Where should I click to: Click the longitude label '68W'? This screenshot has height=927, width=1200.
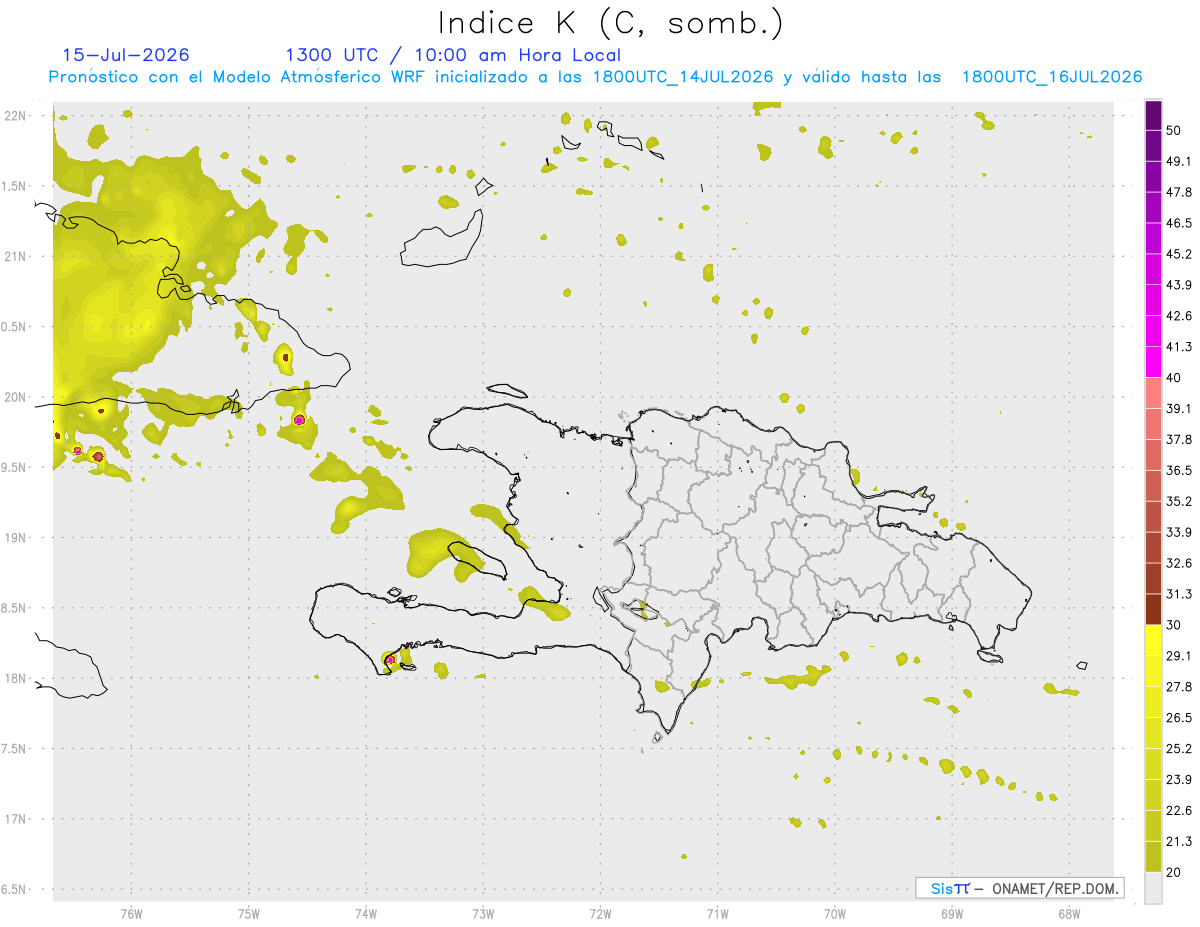1069,914
